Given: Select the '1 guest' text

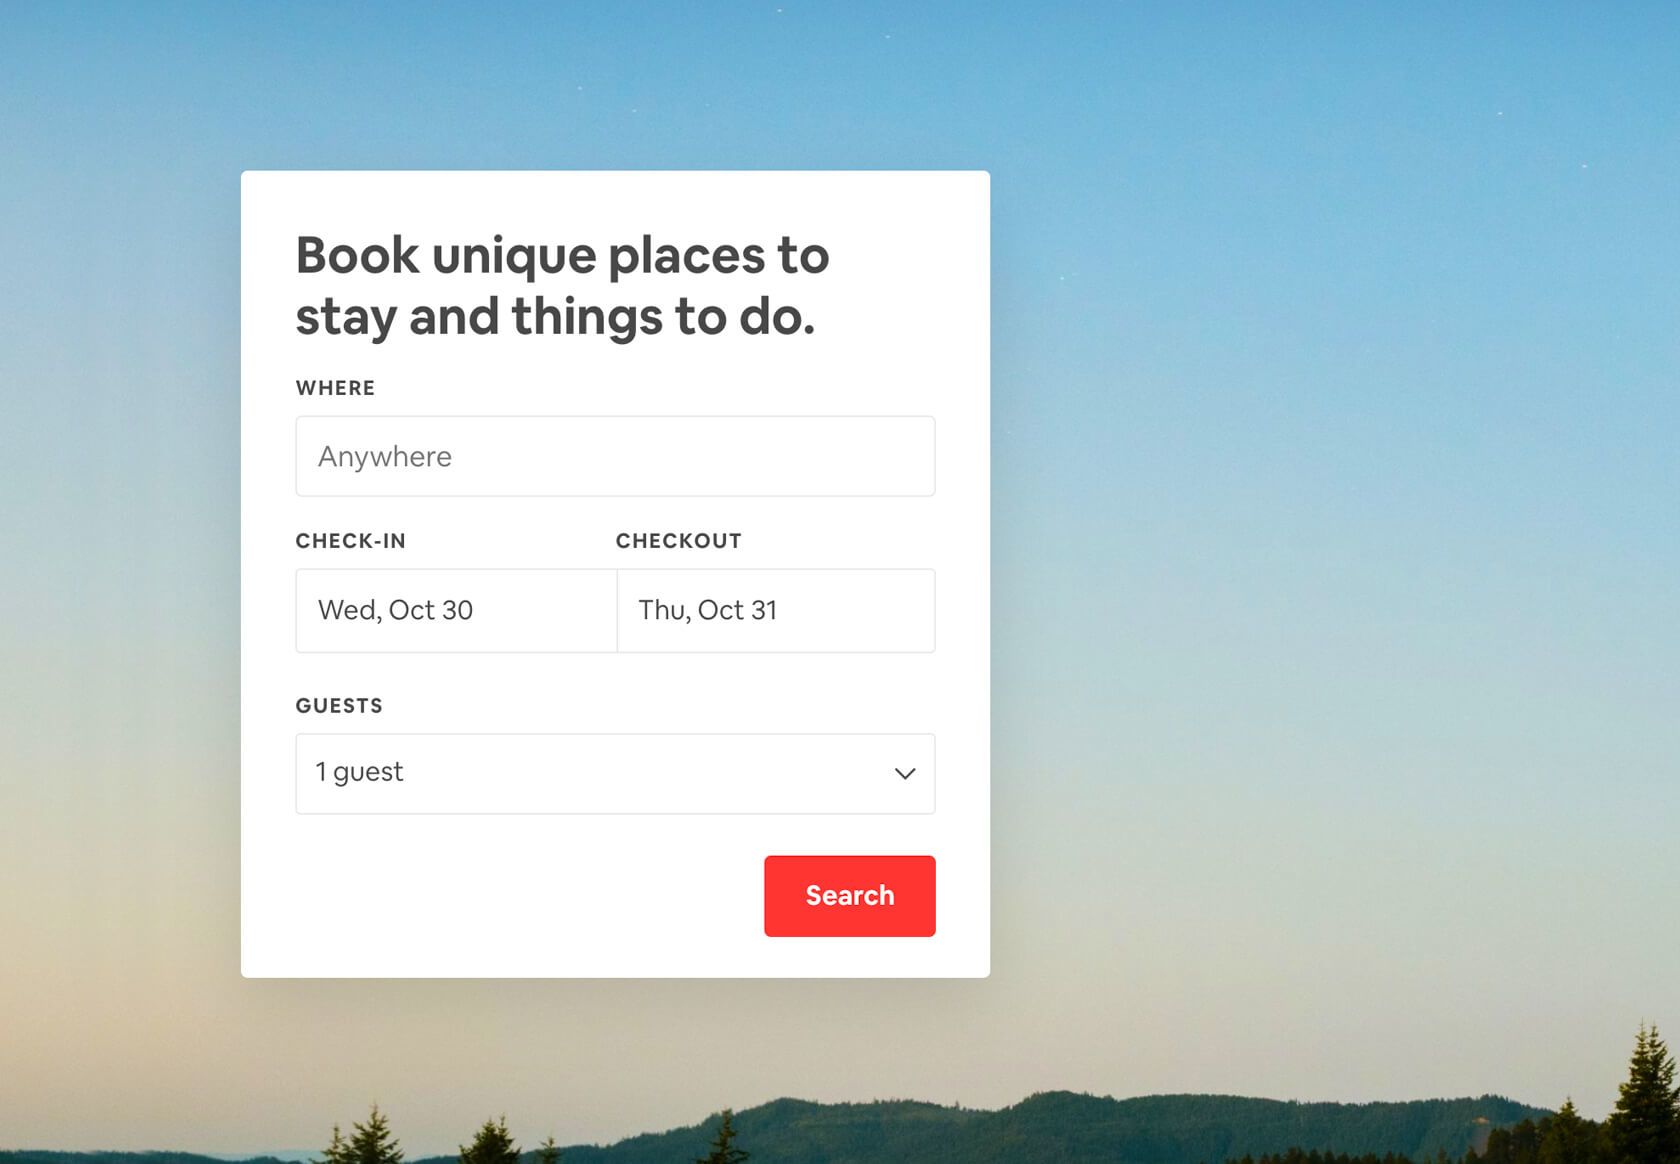Looking at the screenshot, I should point(359,772).
